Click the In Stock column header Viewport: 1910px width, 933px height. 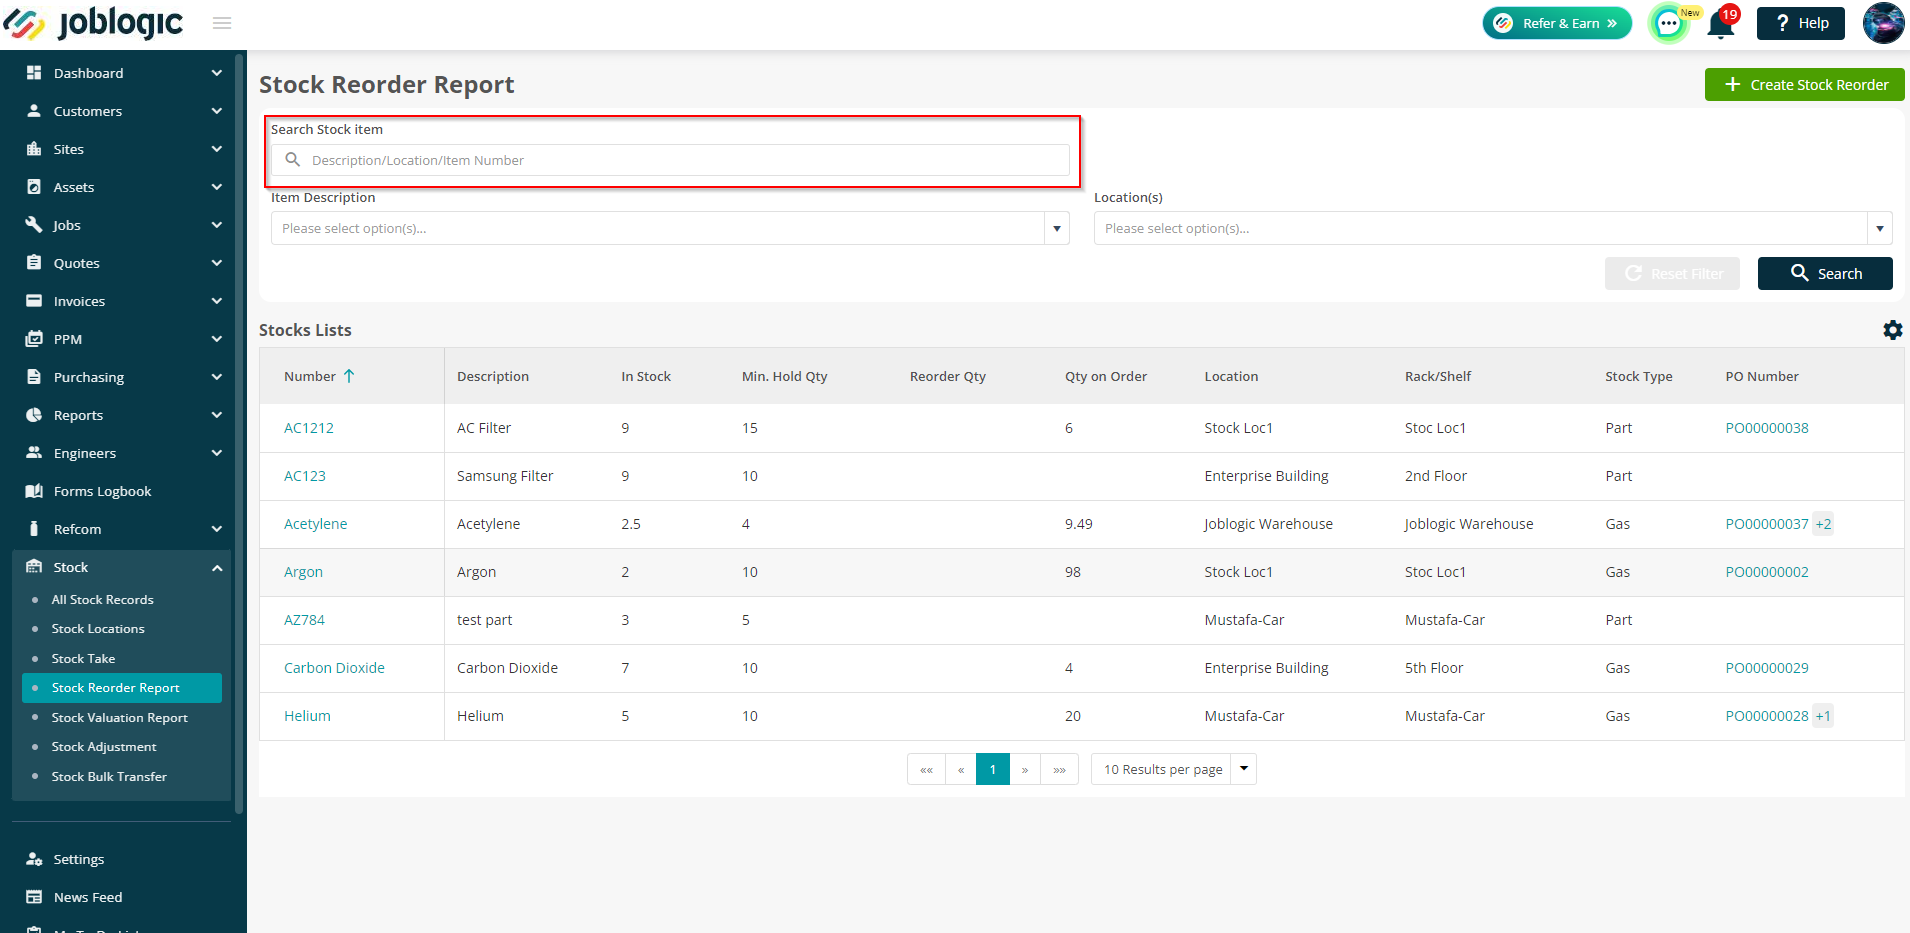646,376
